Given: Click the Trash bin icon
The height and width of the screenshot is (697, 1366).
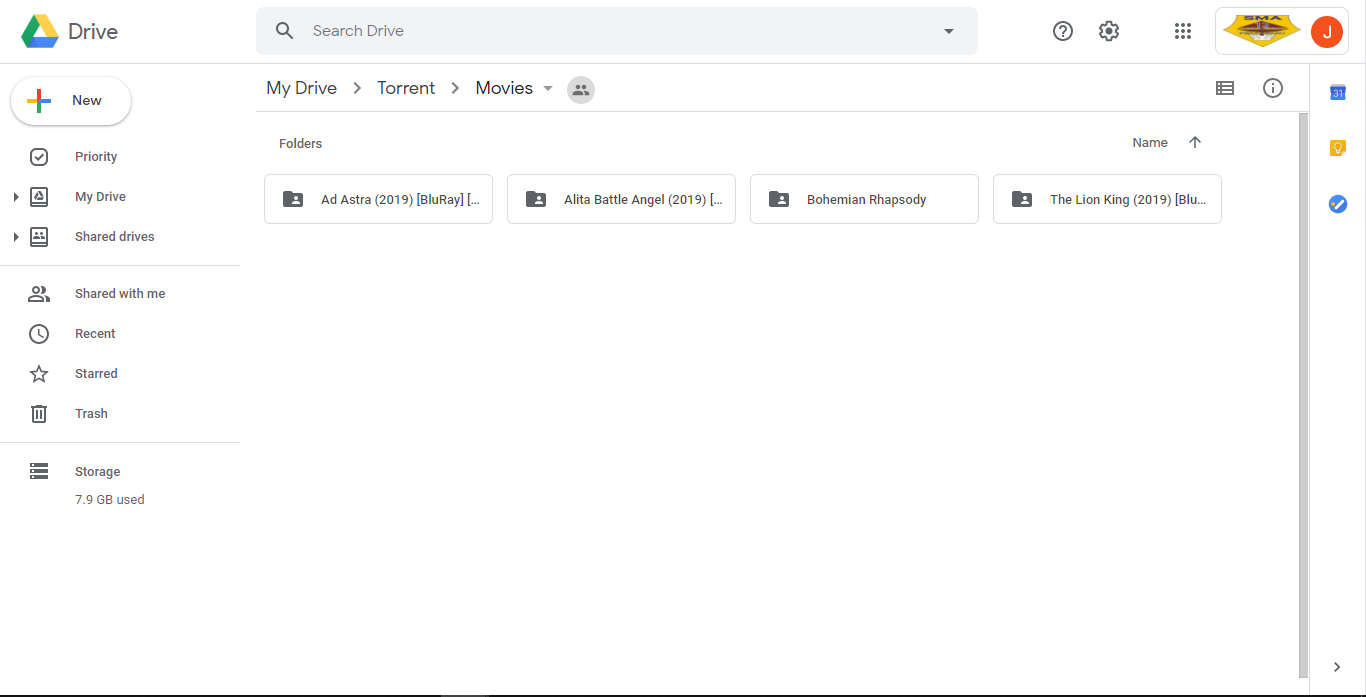Looking at the screenshot, I should [x=39, y=414].
